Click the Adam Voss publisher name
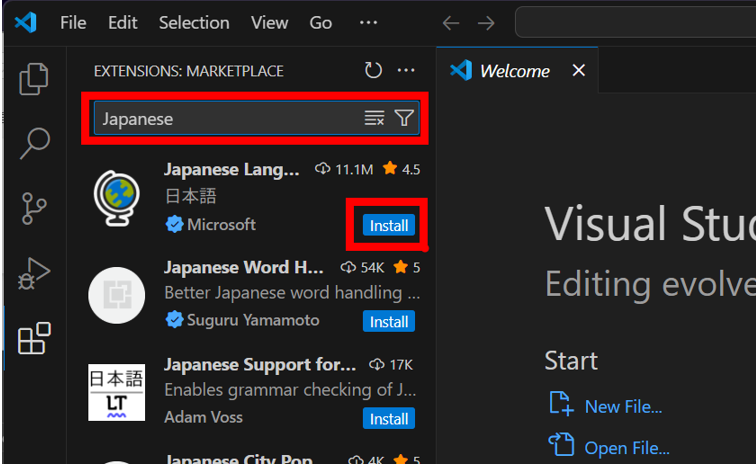This screenshot has width=756, height=464. coord(203,417)
